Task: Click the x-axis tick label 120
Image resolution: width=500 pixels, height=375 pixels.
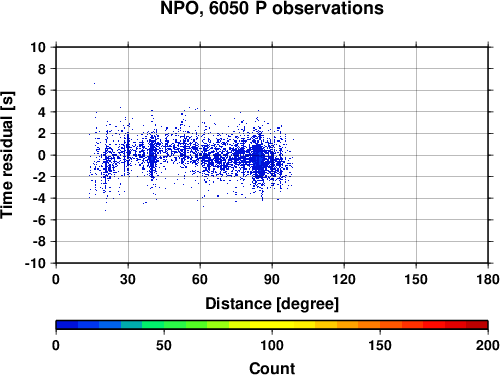Action: [344, 279]
